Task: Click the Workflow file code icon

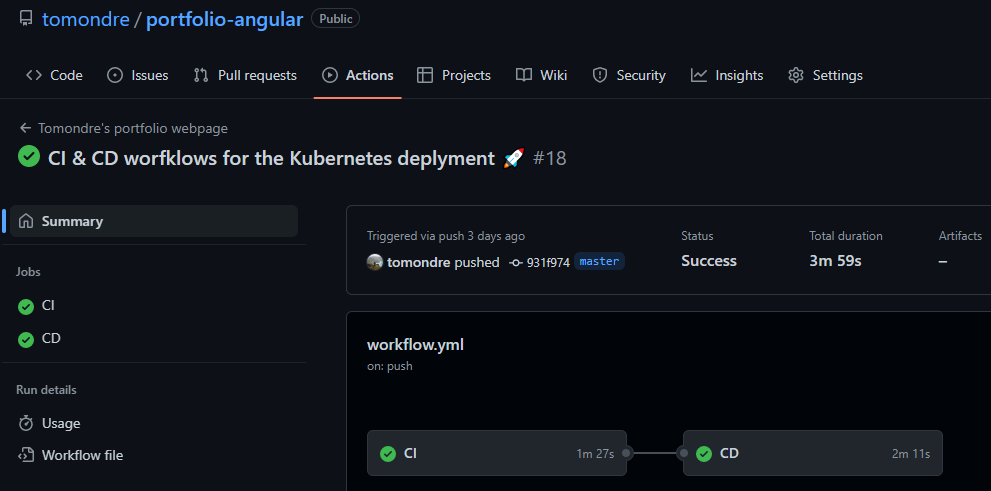Action: coord(26,455)
